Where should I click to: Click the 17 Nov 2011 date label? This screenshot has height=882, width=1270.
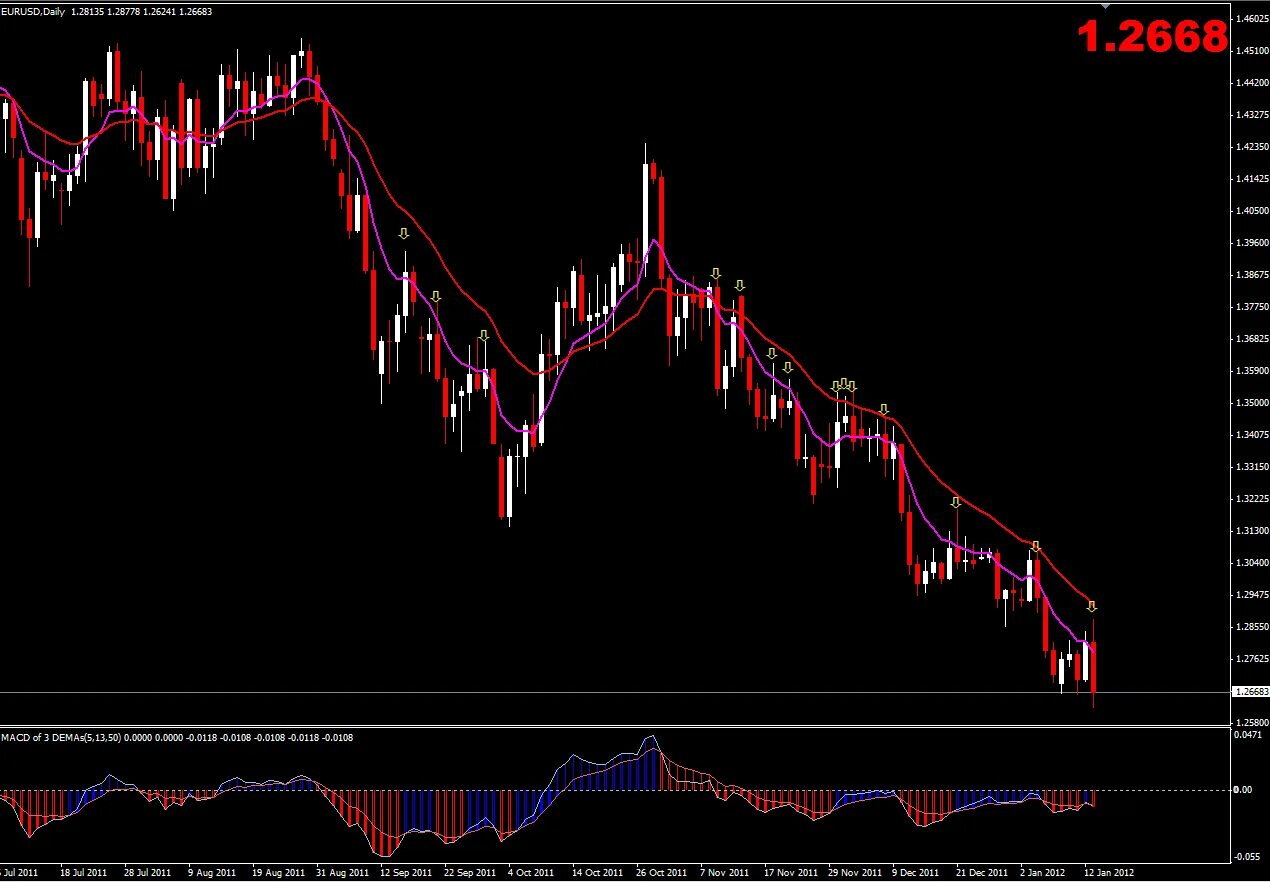(790, 872)
